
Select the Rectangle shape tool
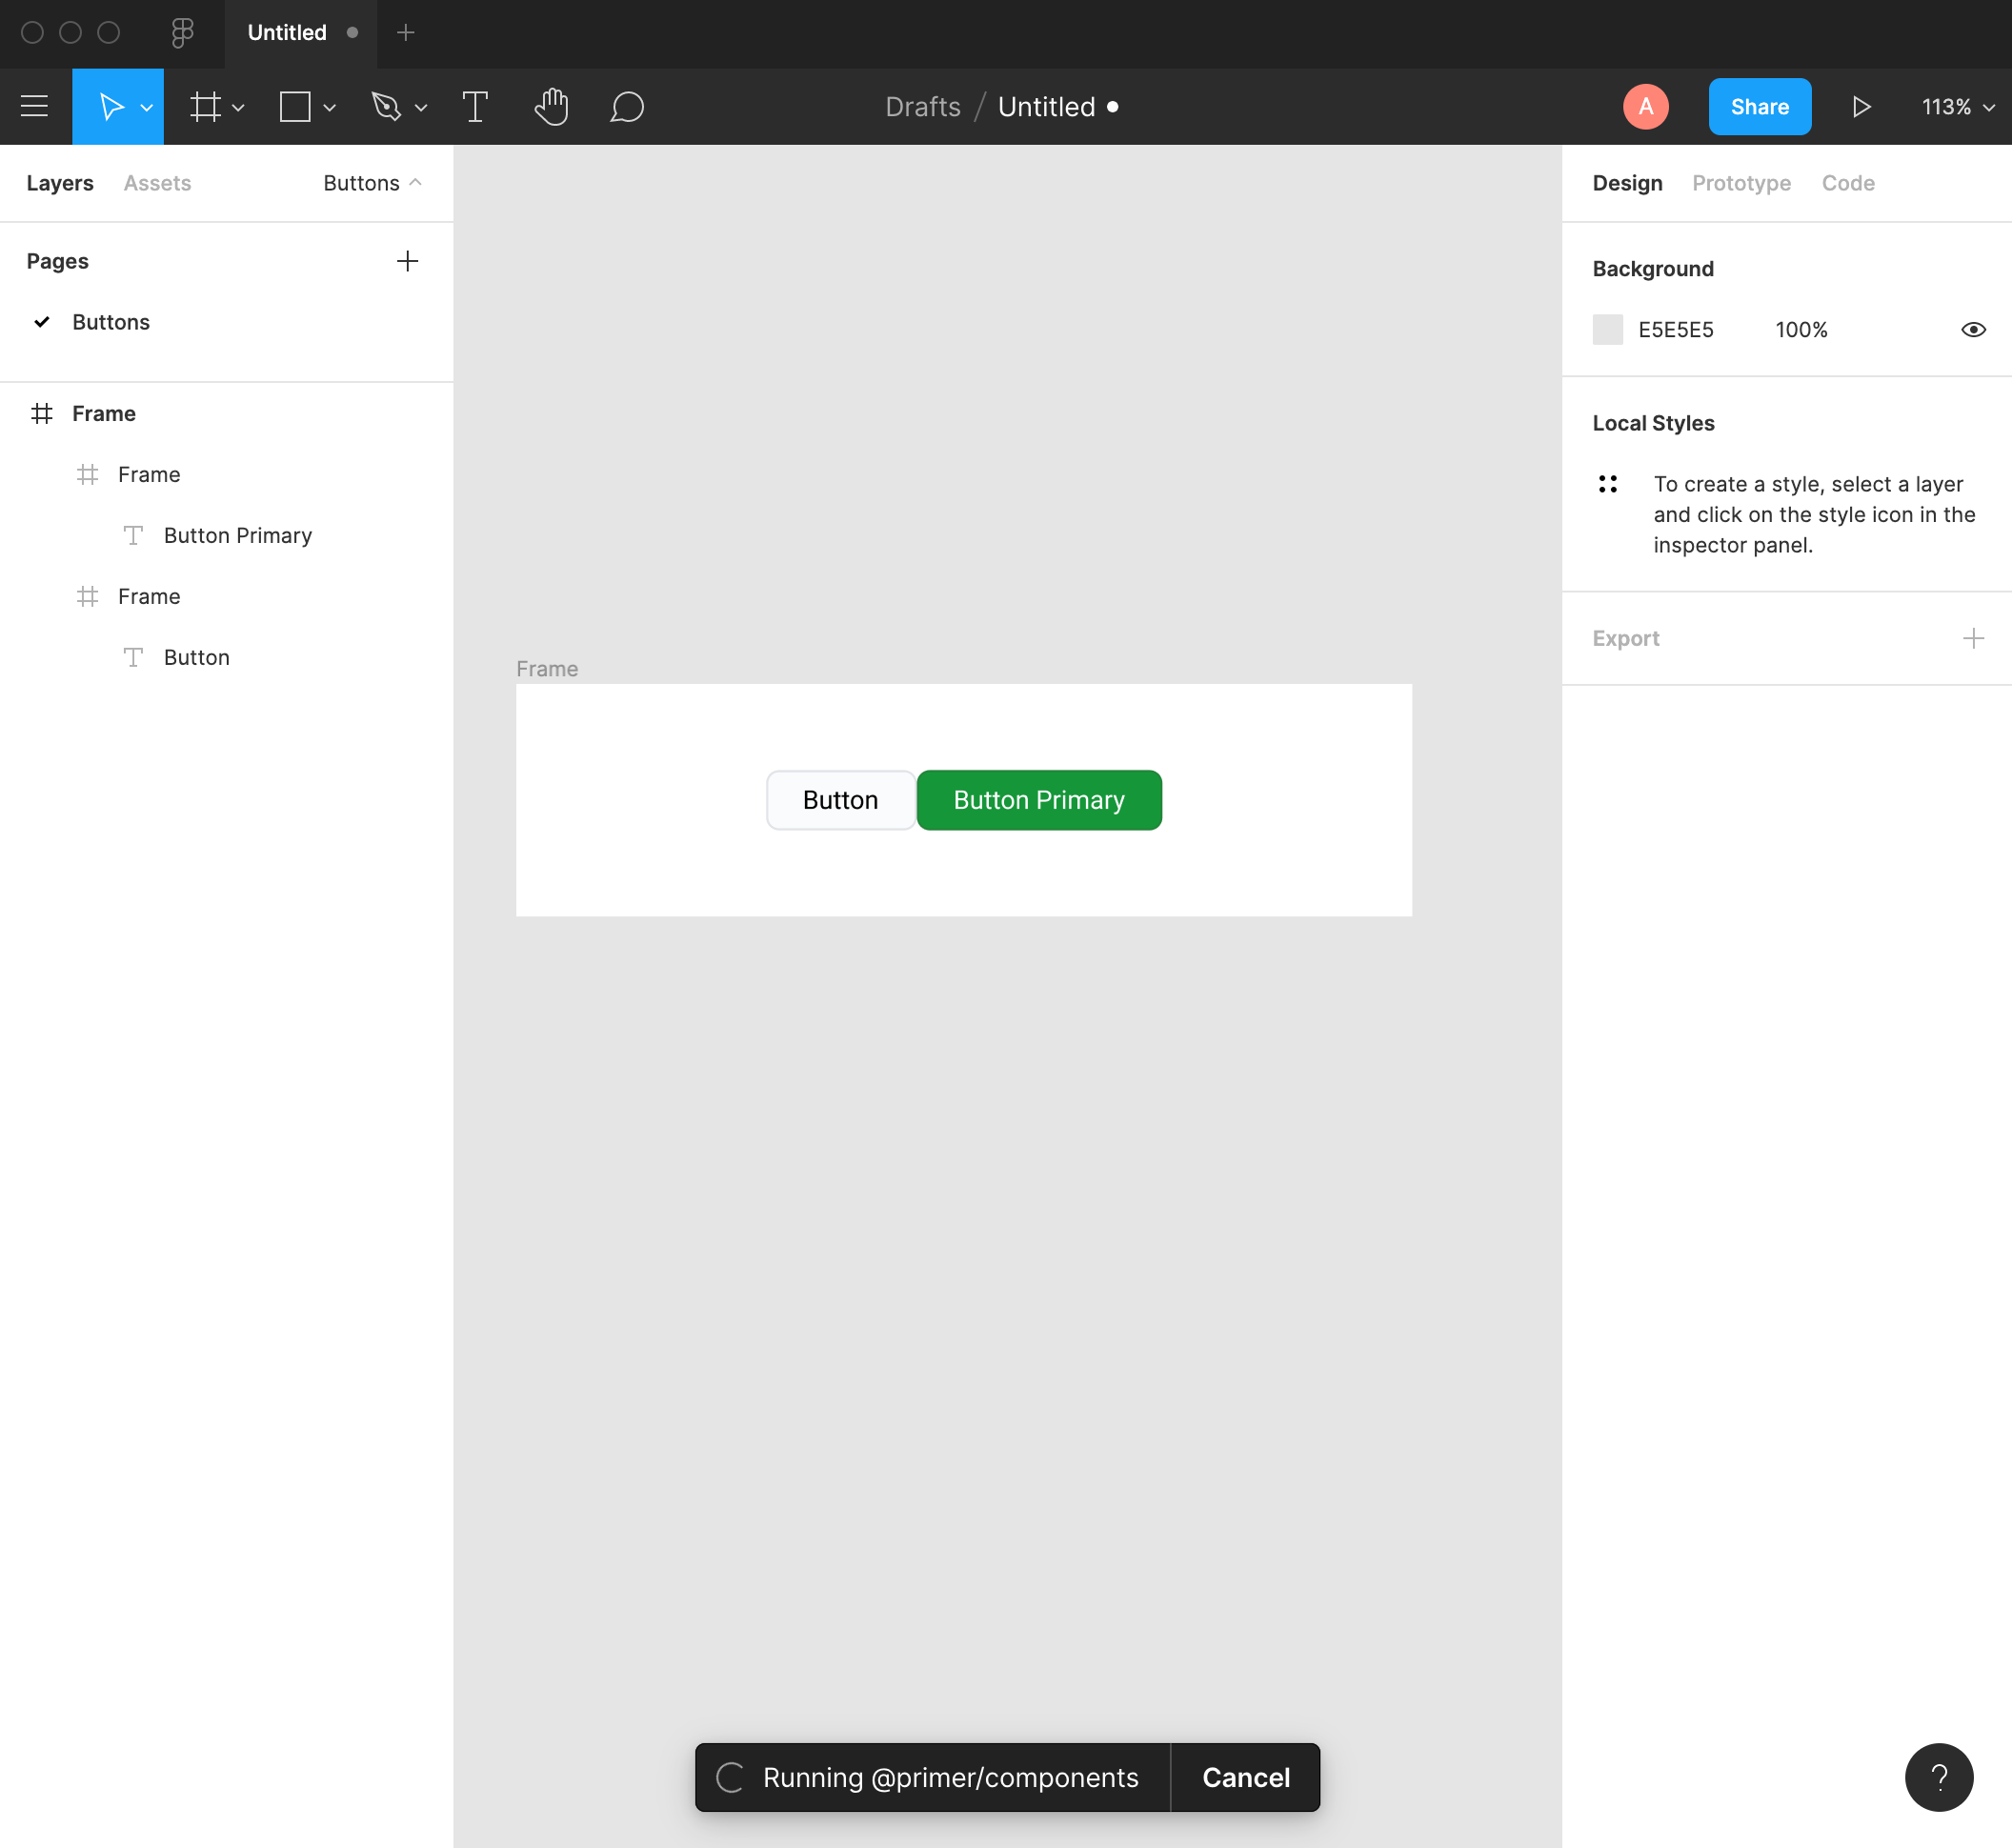295,106
